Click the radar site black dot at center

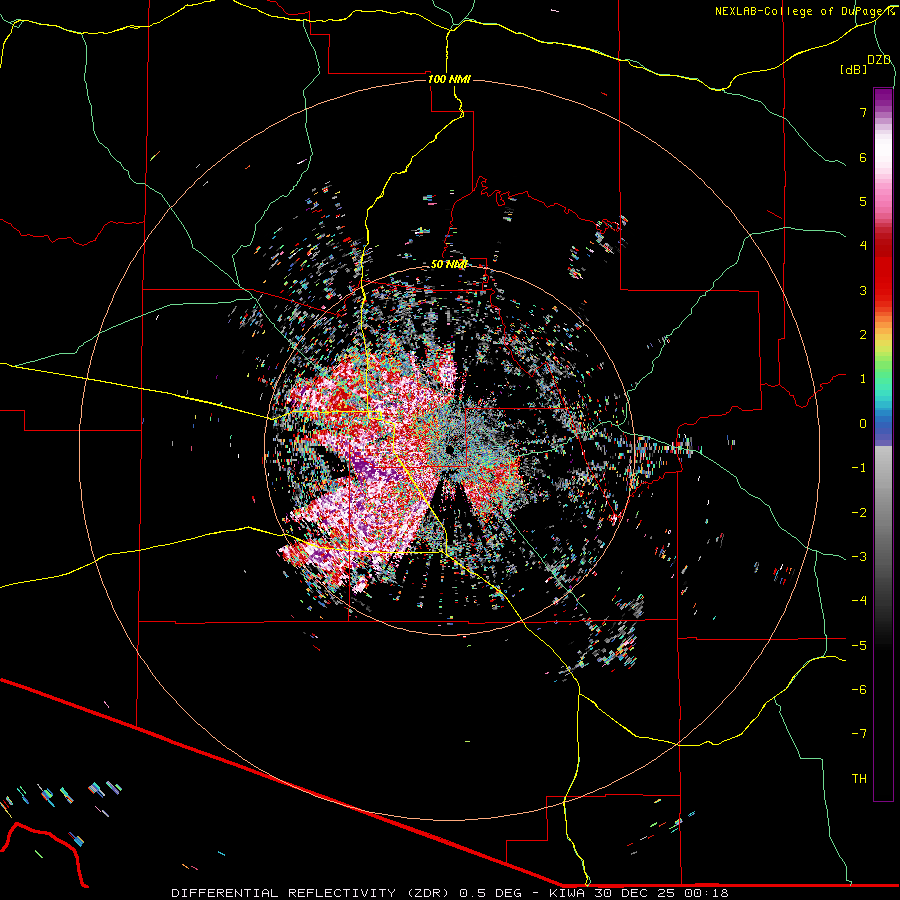pos(449,449)
